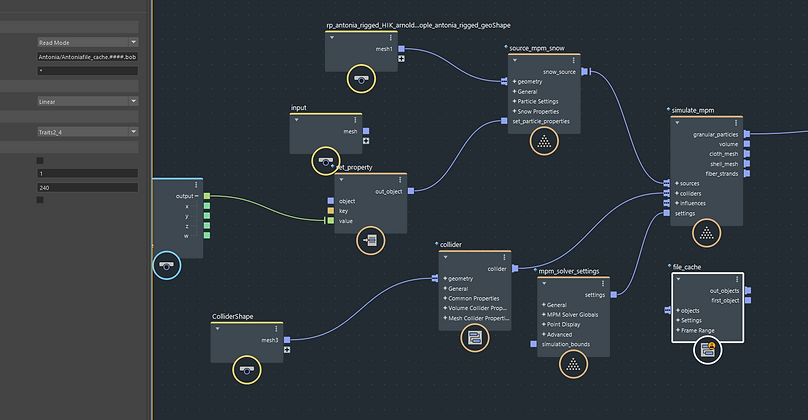Open options menu of simulate_mpm node
Image resolution: width=808 pixels, height=420 pixels.
[x=736, y=123]
